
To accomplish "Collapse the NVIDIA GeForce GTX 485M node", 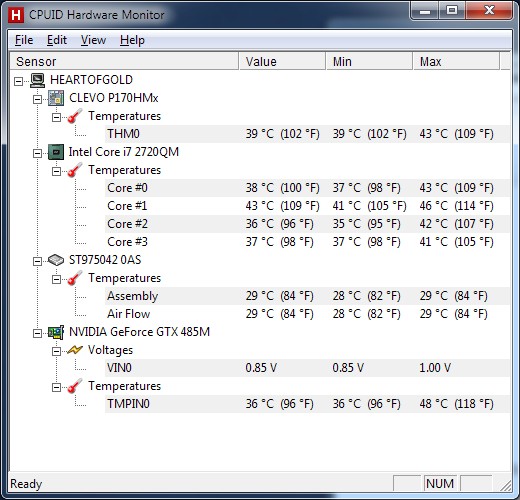I will coord(37,333).
